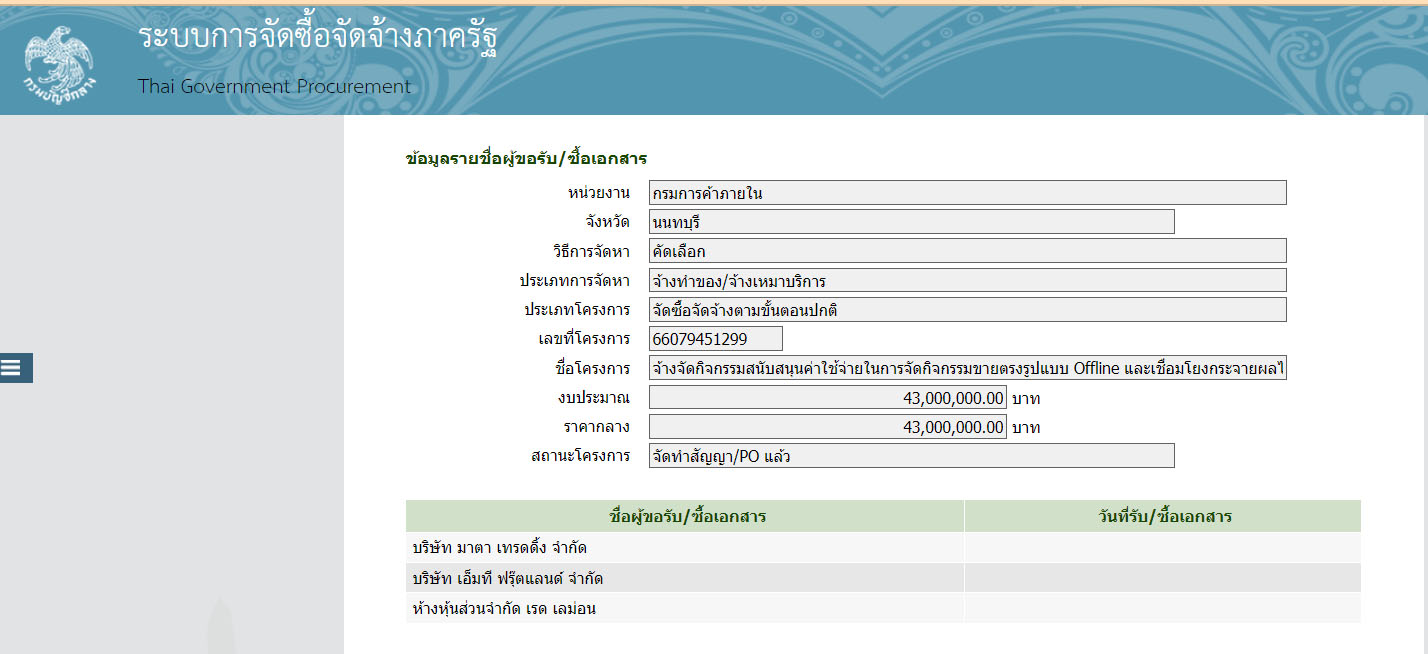This screenshot has height=654, width=1428.
Task: Select the สถานะโครงการ status field
Action: pyautogui.click(x=911, y=456)
